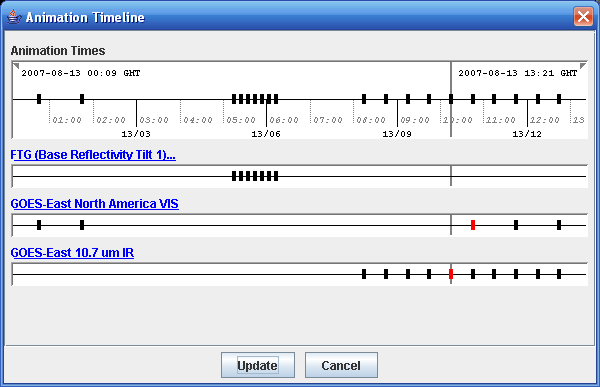The height and width of the screenshot is (387, 600).
Task: Click the 05:00 hour label
Action: click(x=241, y=120)
